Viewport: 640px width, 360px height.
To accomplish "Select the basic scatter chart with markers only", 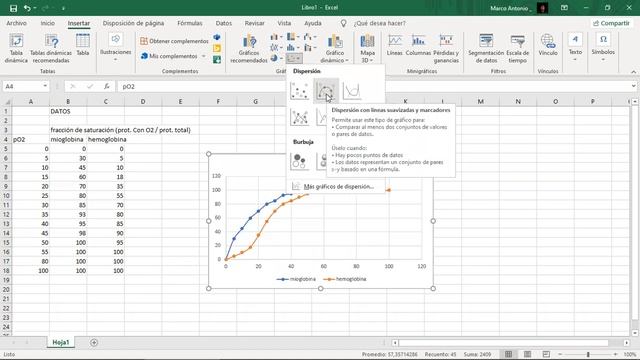I will [x=299, y=91].
